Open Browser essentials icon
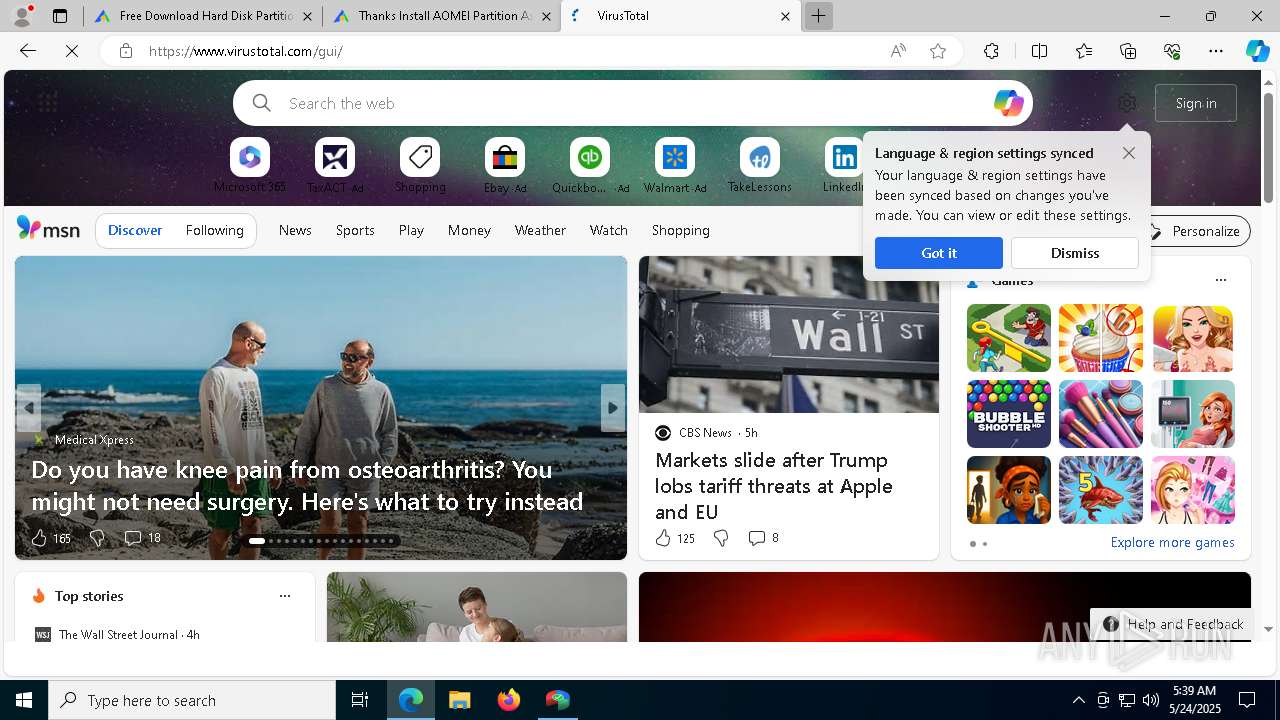 point(1172,51)
